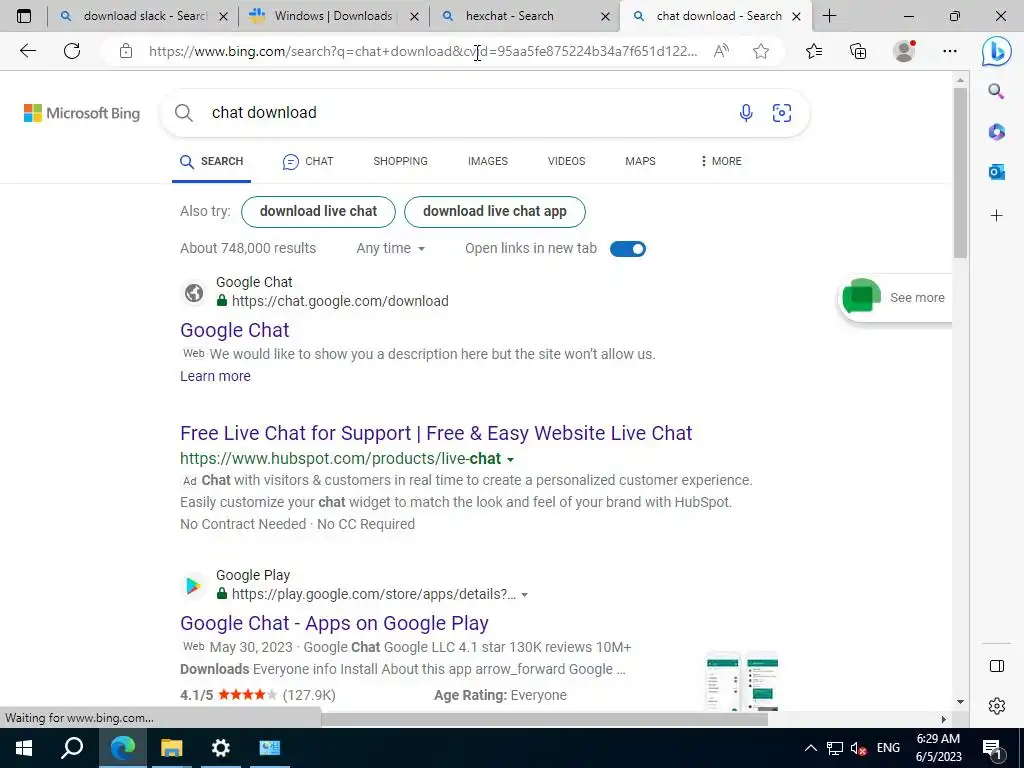The width and height of the screenshot is (1024, 768).
Task: Open the VIDEOS results tab
Action: [x=566, y=161]
